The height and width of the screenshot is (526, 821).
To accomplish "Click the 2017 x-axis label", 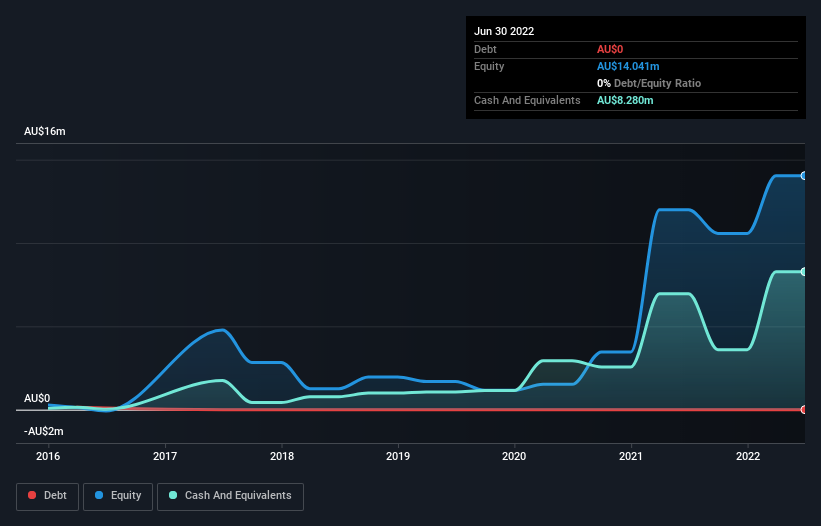I will (x=165, y=456).
